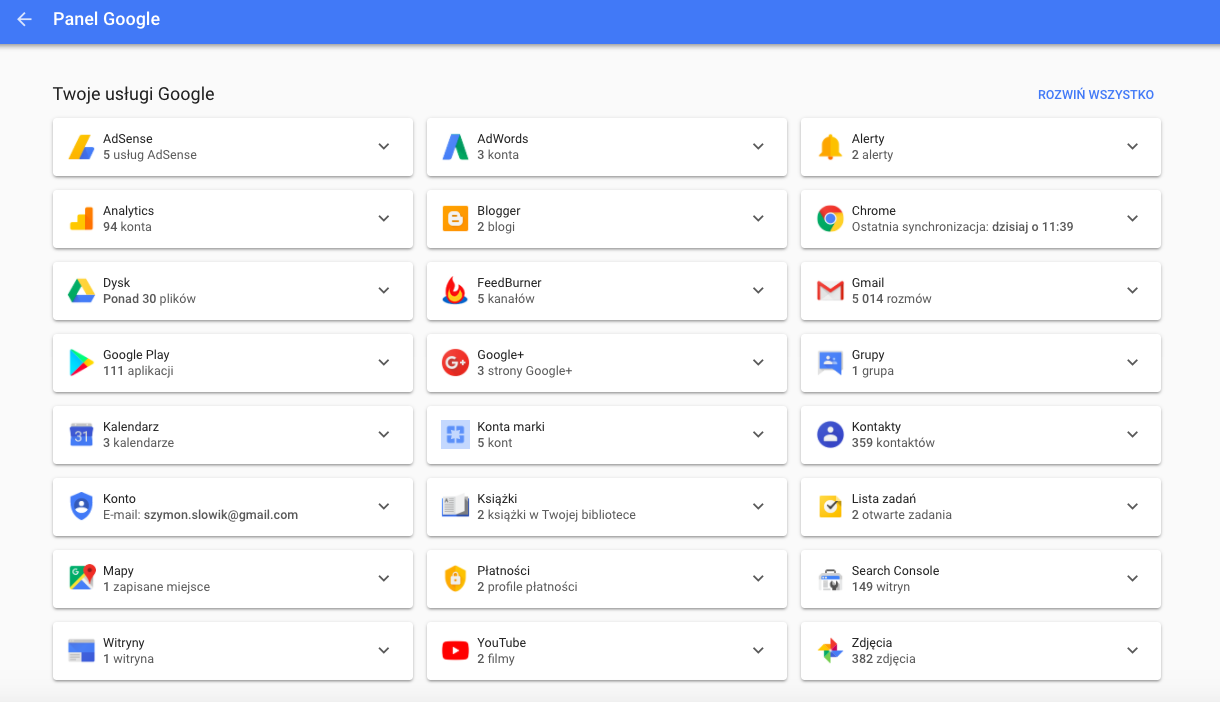
Task: Click the Zdjęcia pinwheel icon
Action: tap(830, 651)
